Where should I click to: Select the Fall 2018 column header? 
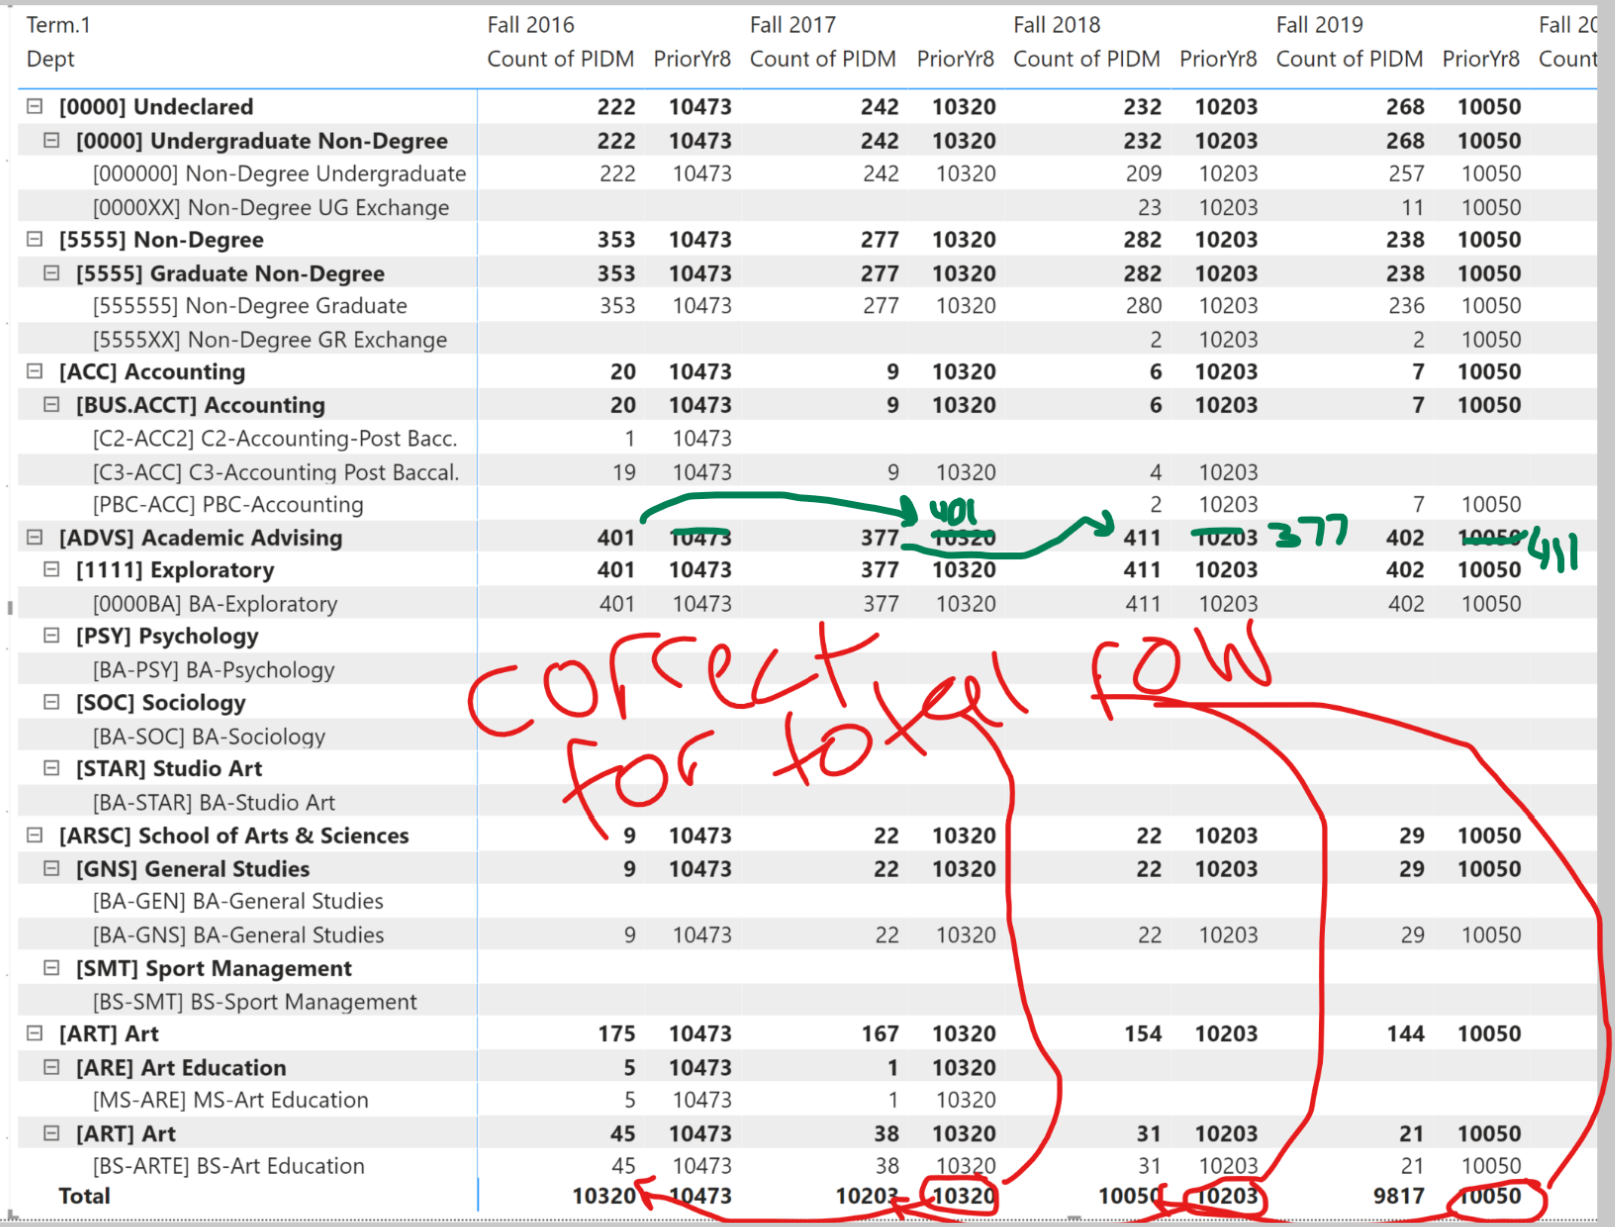point(1056,25)
